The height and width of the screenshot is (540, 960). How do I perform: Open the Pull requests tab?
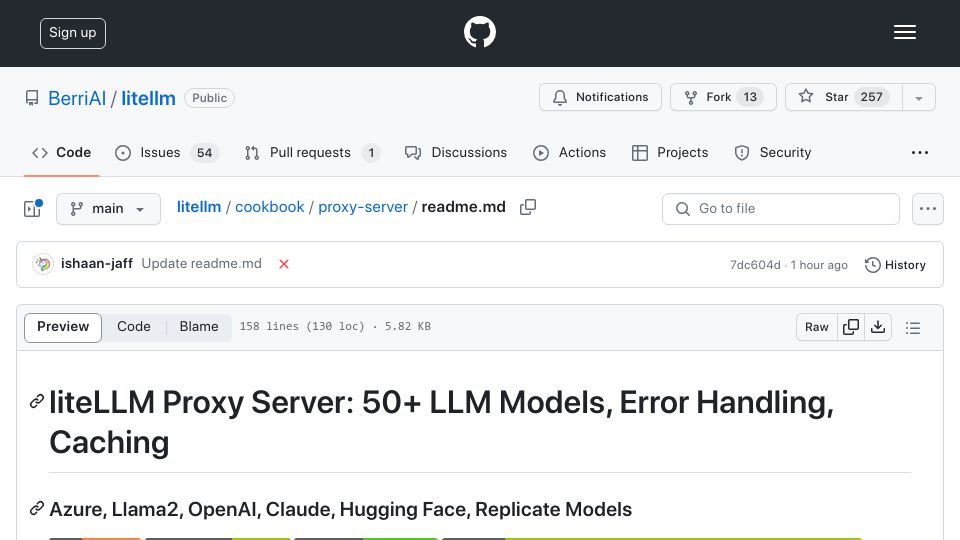pyautogui.click(x=312, y=152)
